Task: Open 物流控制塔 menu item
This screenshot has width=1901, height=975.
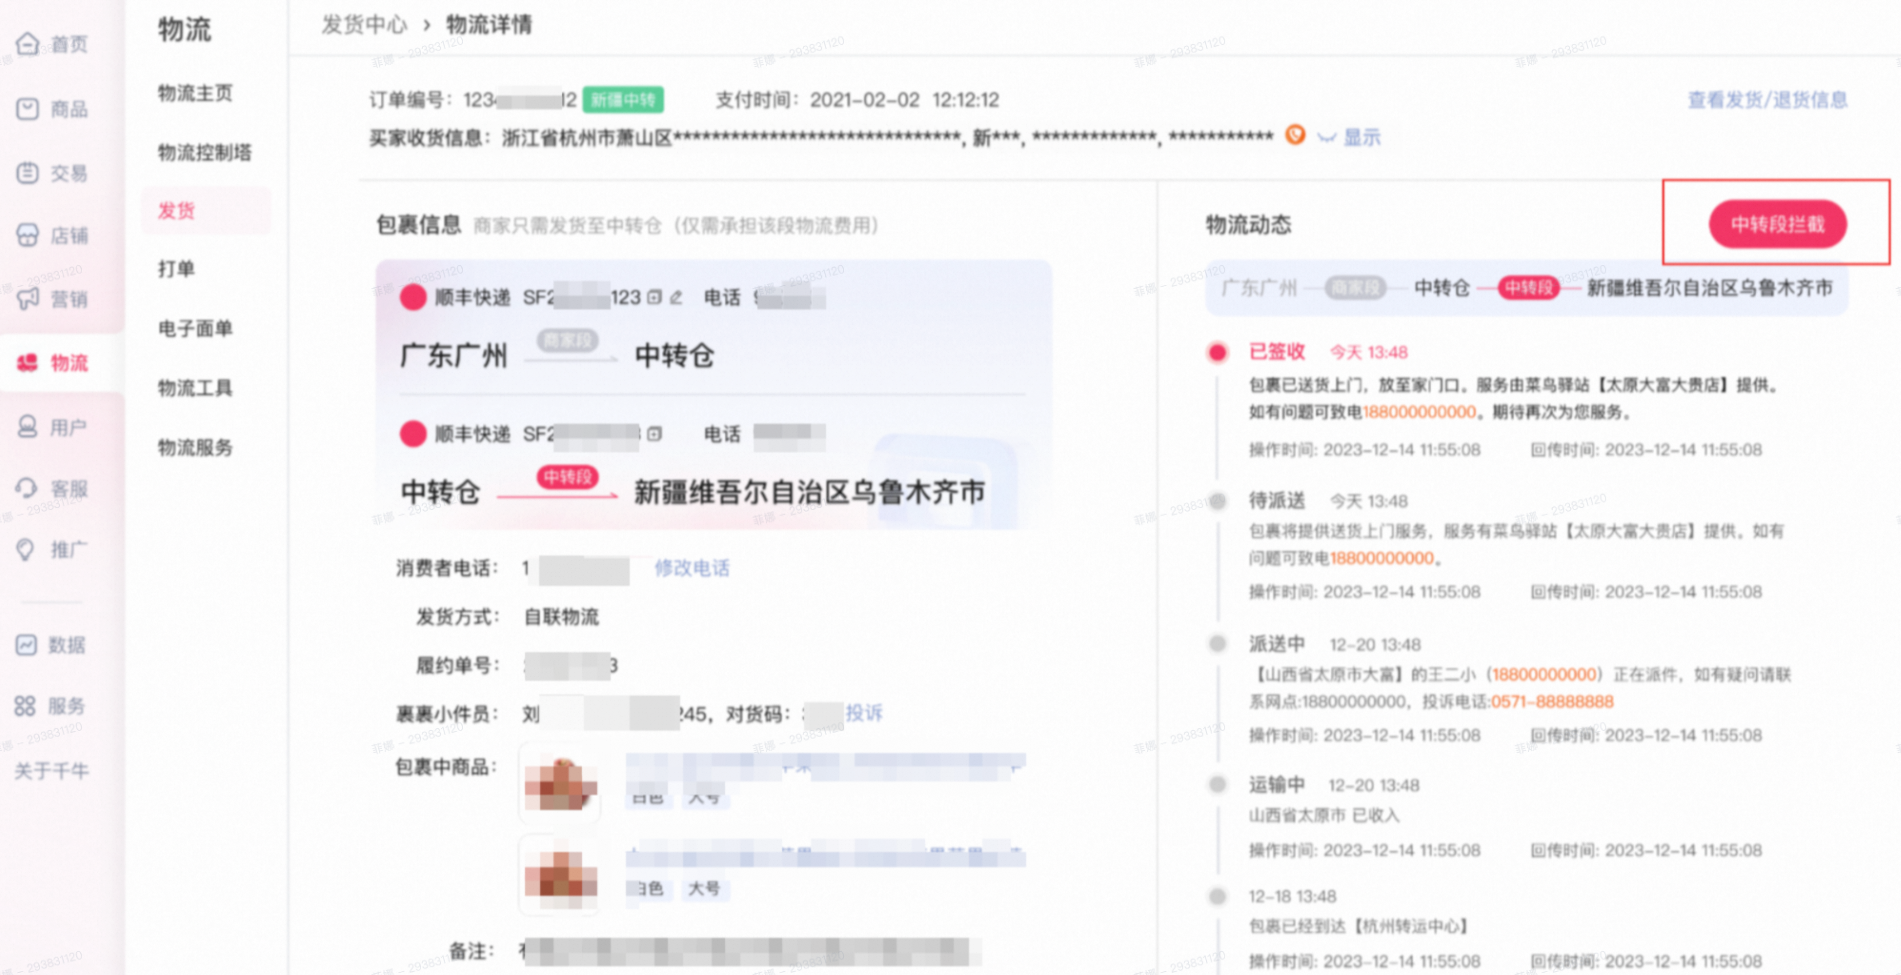Action: click(x=205, y=152)
